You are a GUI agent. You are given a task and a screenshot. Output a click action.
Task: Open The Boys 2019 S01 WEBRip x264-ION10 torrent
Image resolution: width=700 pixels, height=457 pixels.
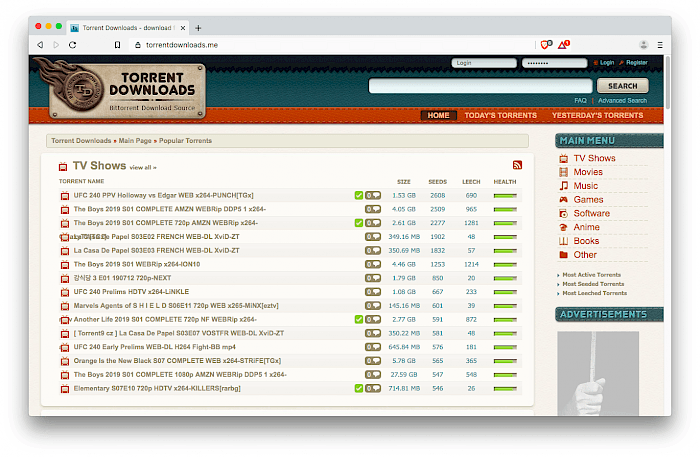[x=137, y=264]
